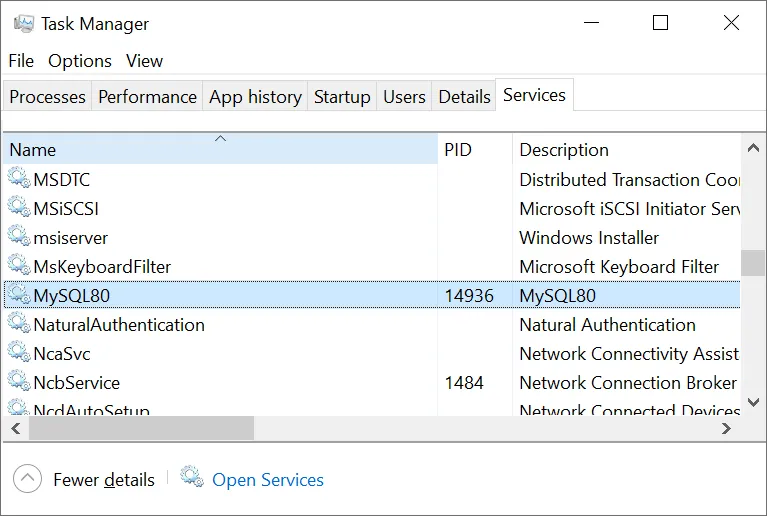The width and height of the screenshot is (767, 516).
Task: Click the NcbService gear icon
Action: point(19,382)
